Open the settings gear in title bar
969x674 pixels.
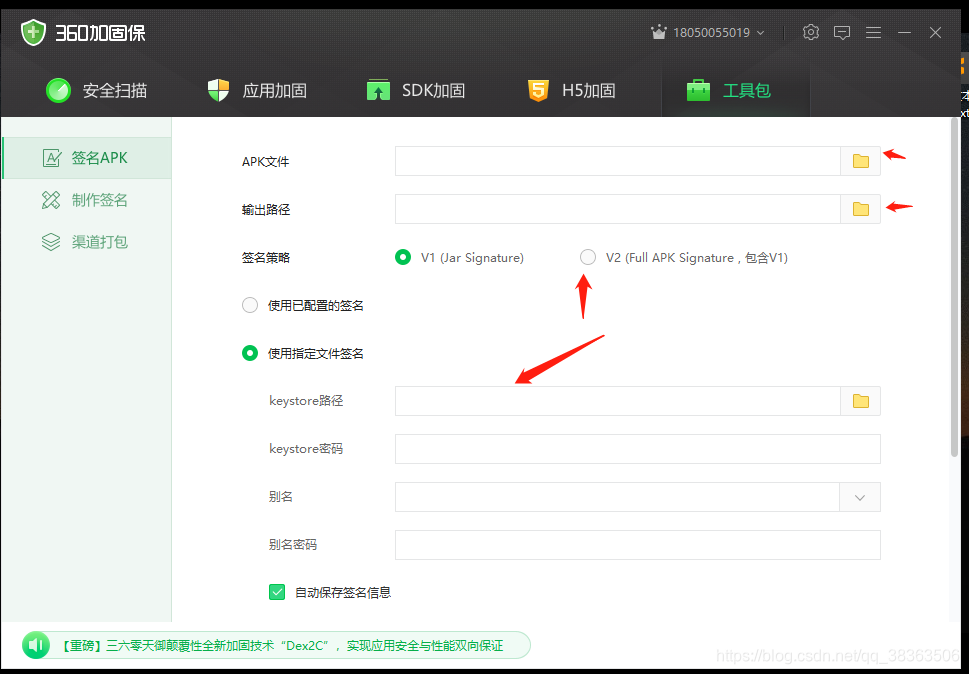click(x=811, y=32)
